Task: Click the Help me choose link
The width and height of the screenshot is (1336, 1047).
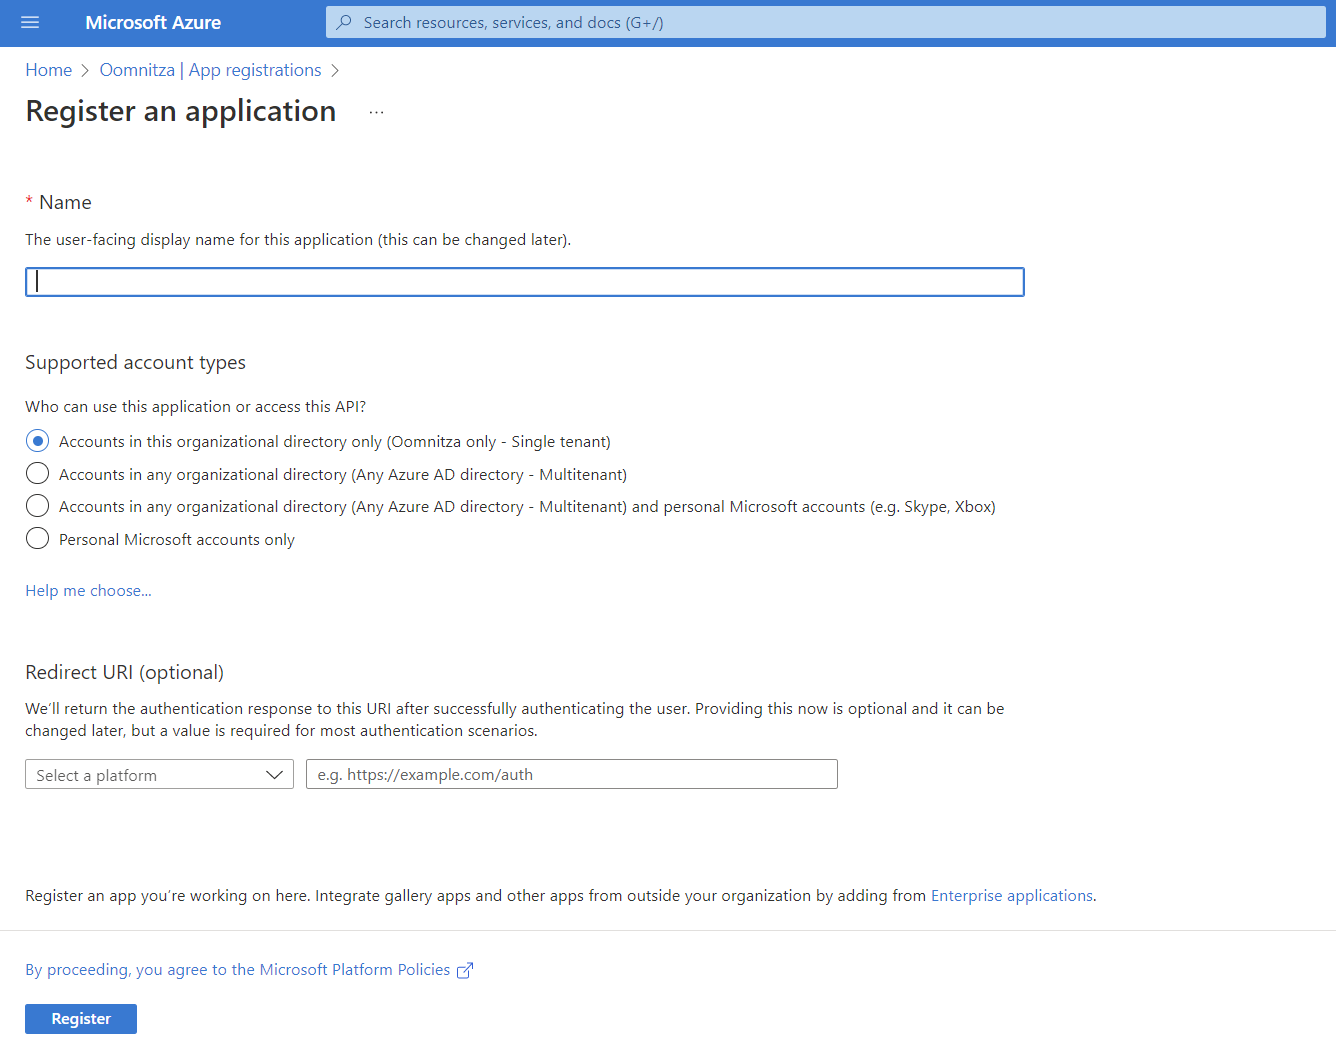Action: (88, 590)
